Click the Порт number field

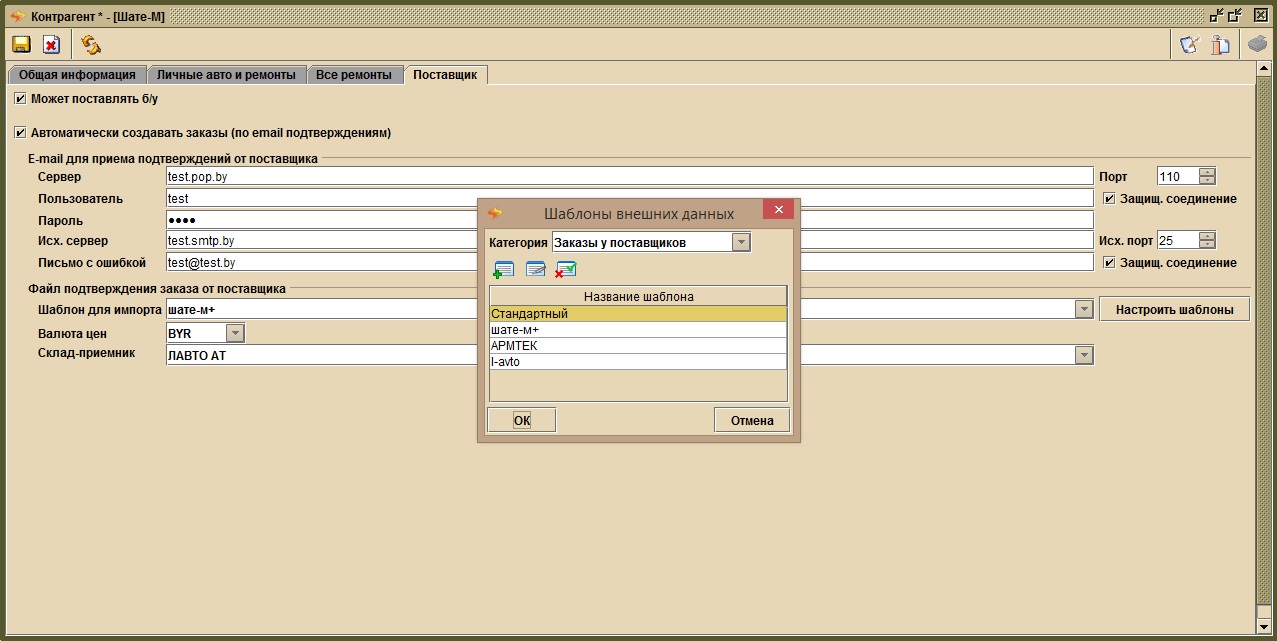(x=1178, y=176)
